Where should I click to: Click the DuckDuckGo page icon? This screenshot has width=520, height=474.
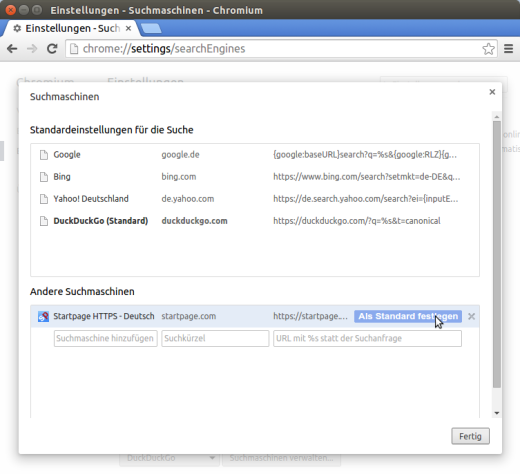point(44,221)
